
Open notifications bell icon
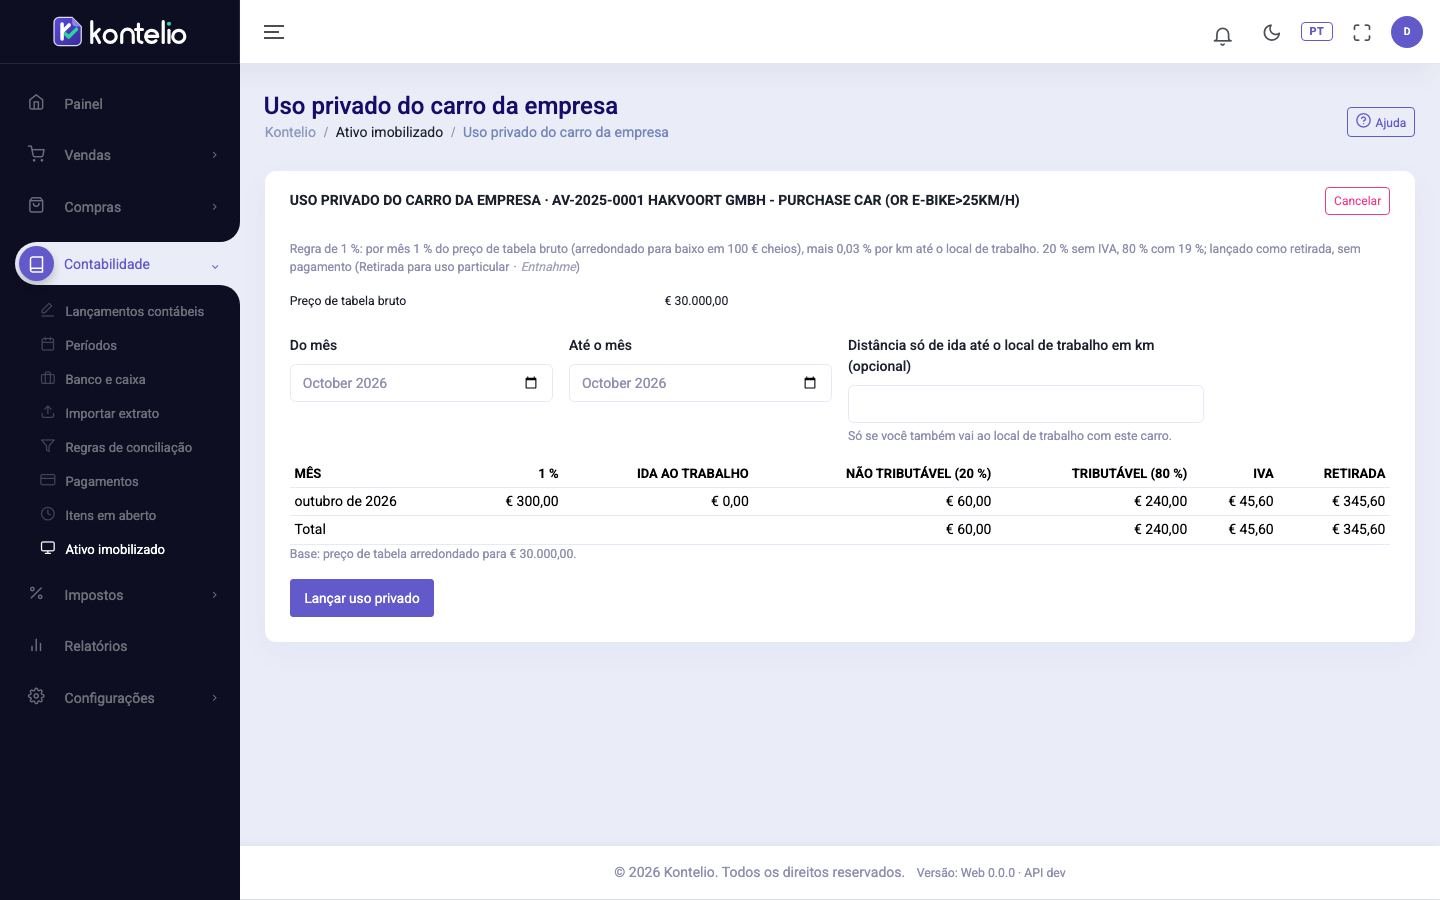click(1222, 36)
